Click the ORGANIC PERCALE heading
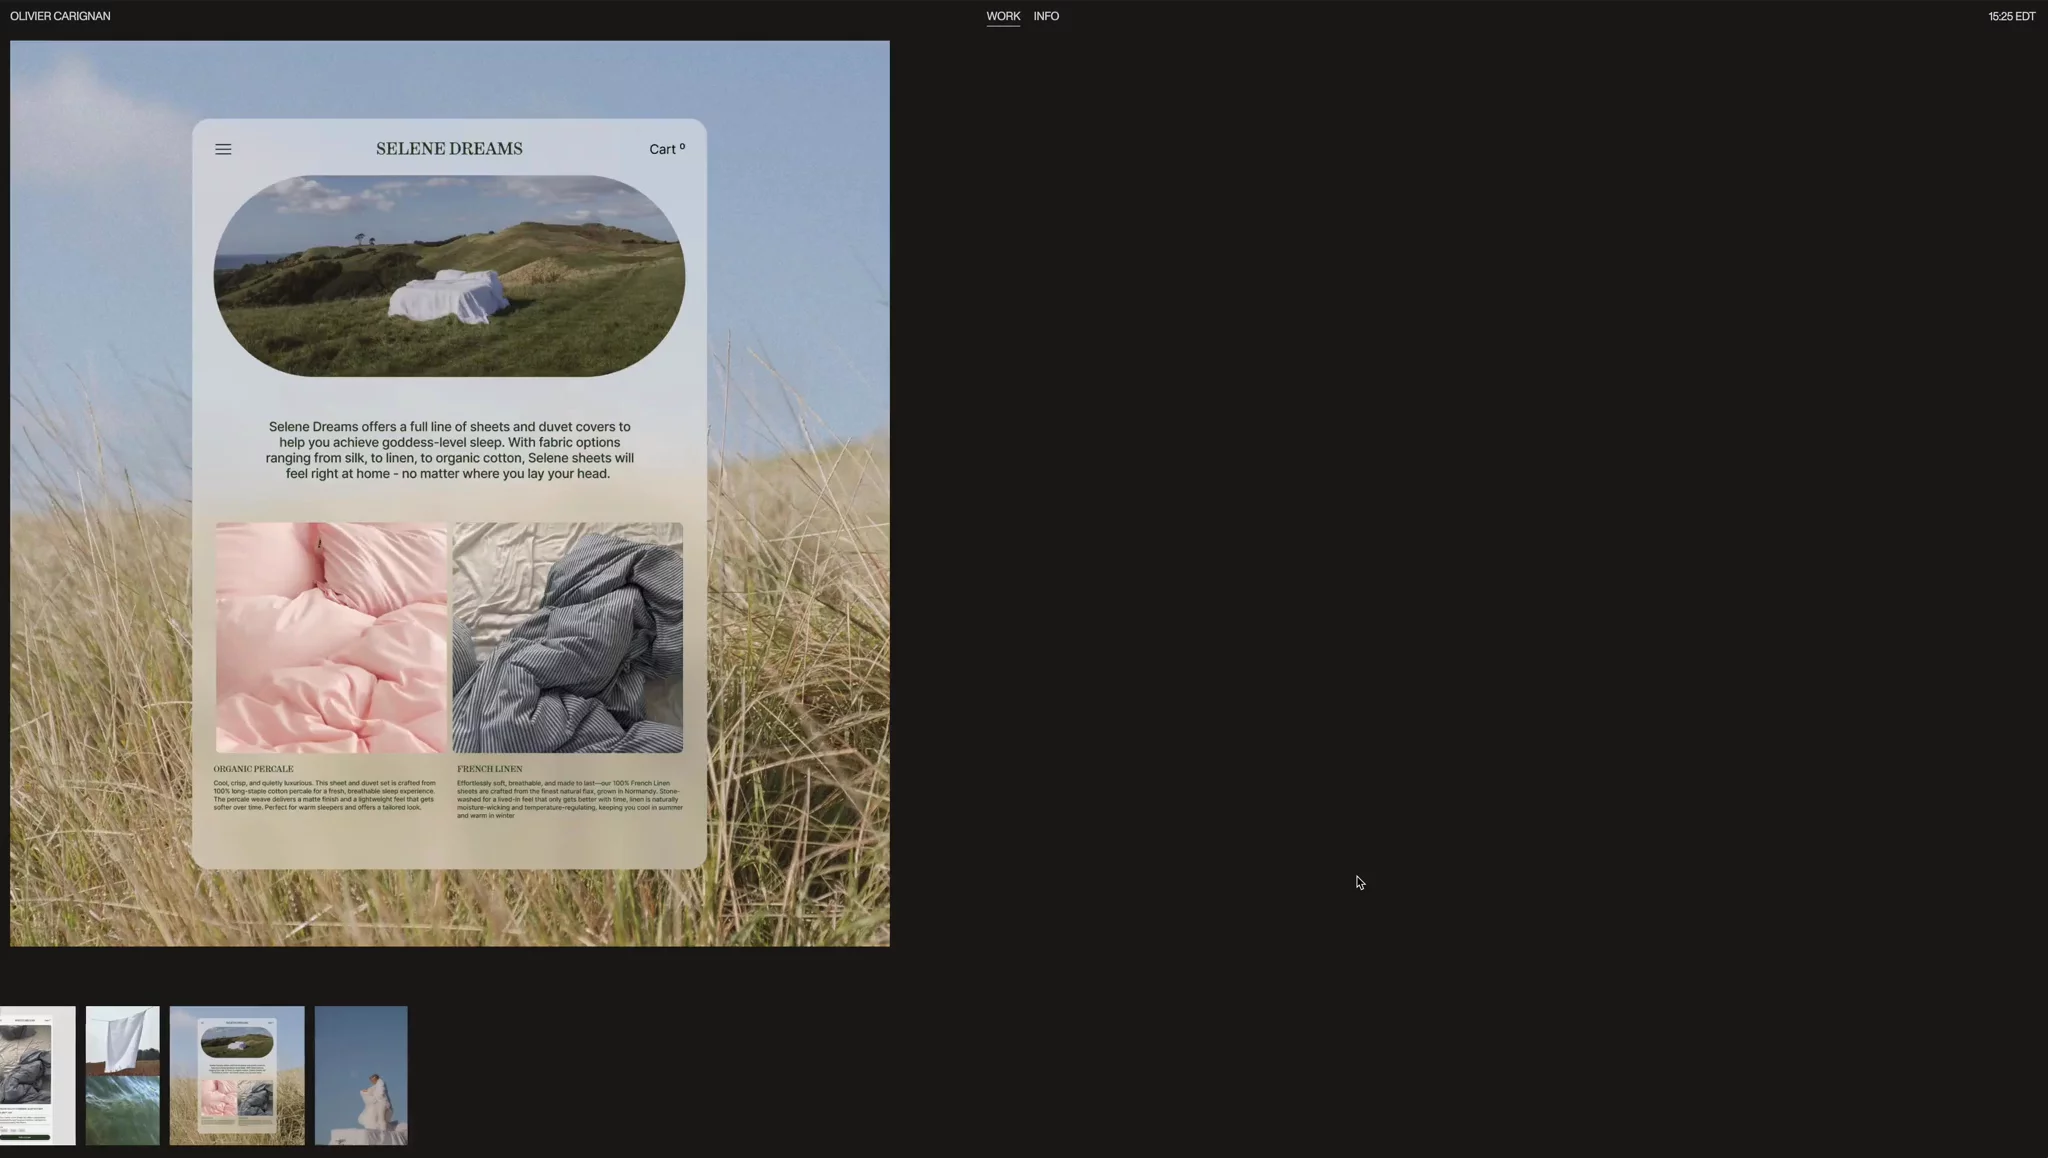2048x1158 pixels. (x=253, y=769)
